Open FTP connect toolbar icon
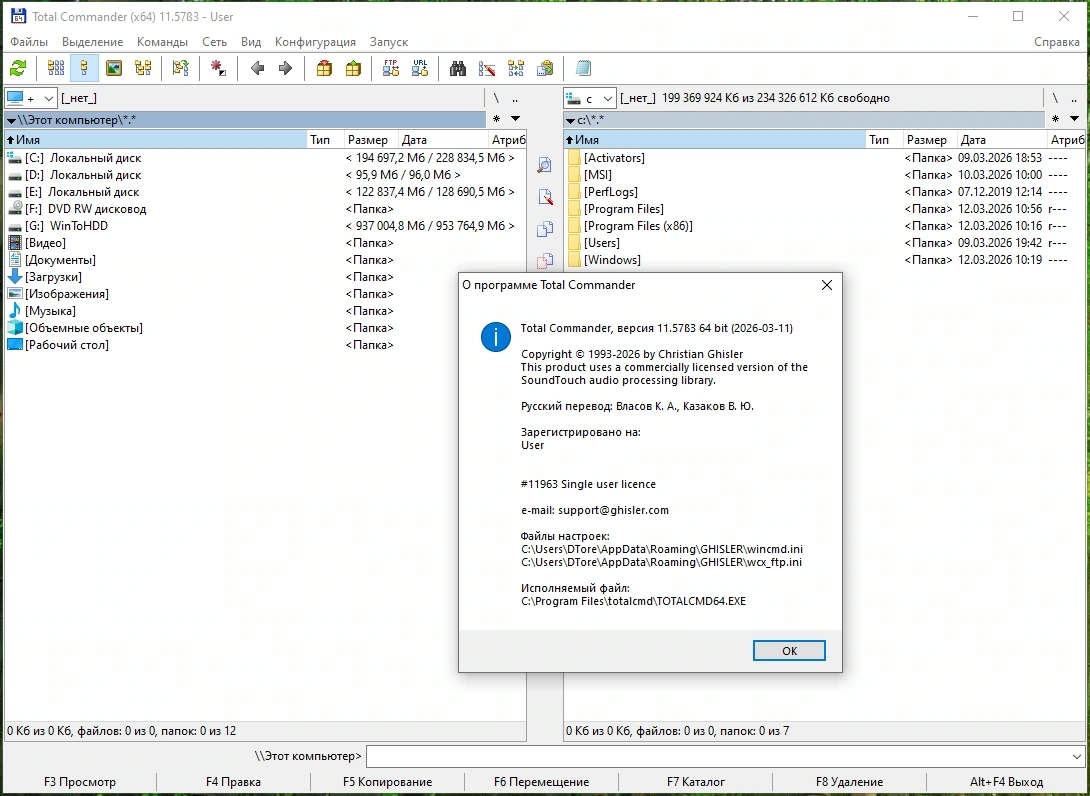 [391, 68]
